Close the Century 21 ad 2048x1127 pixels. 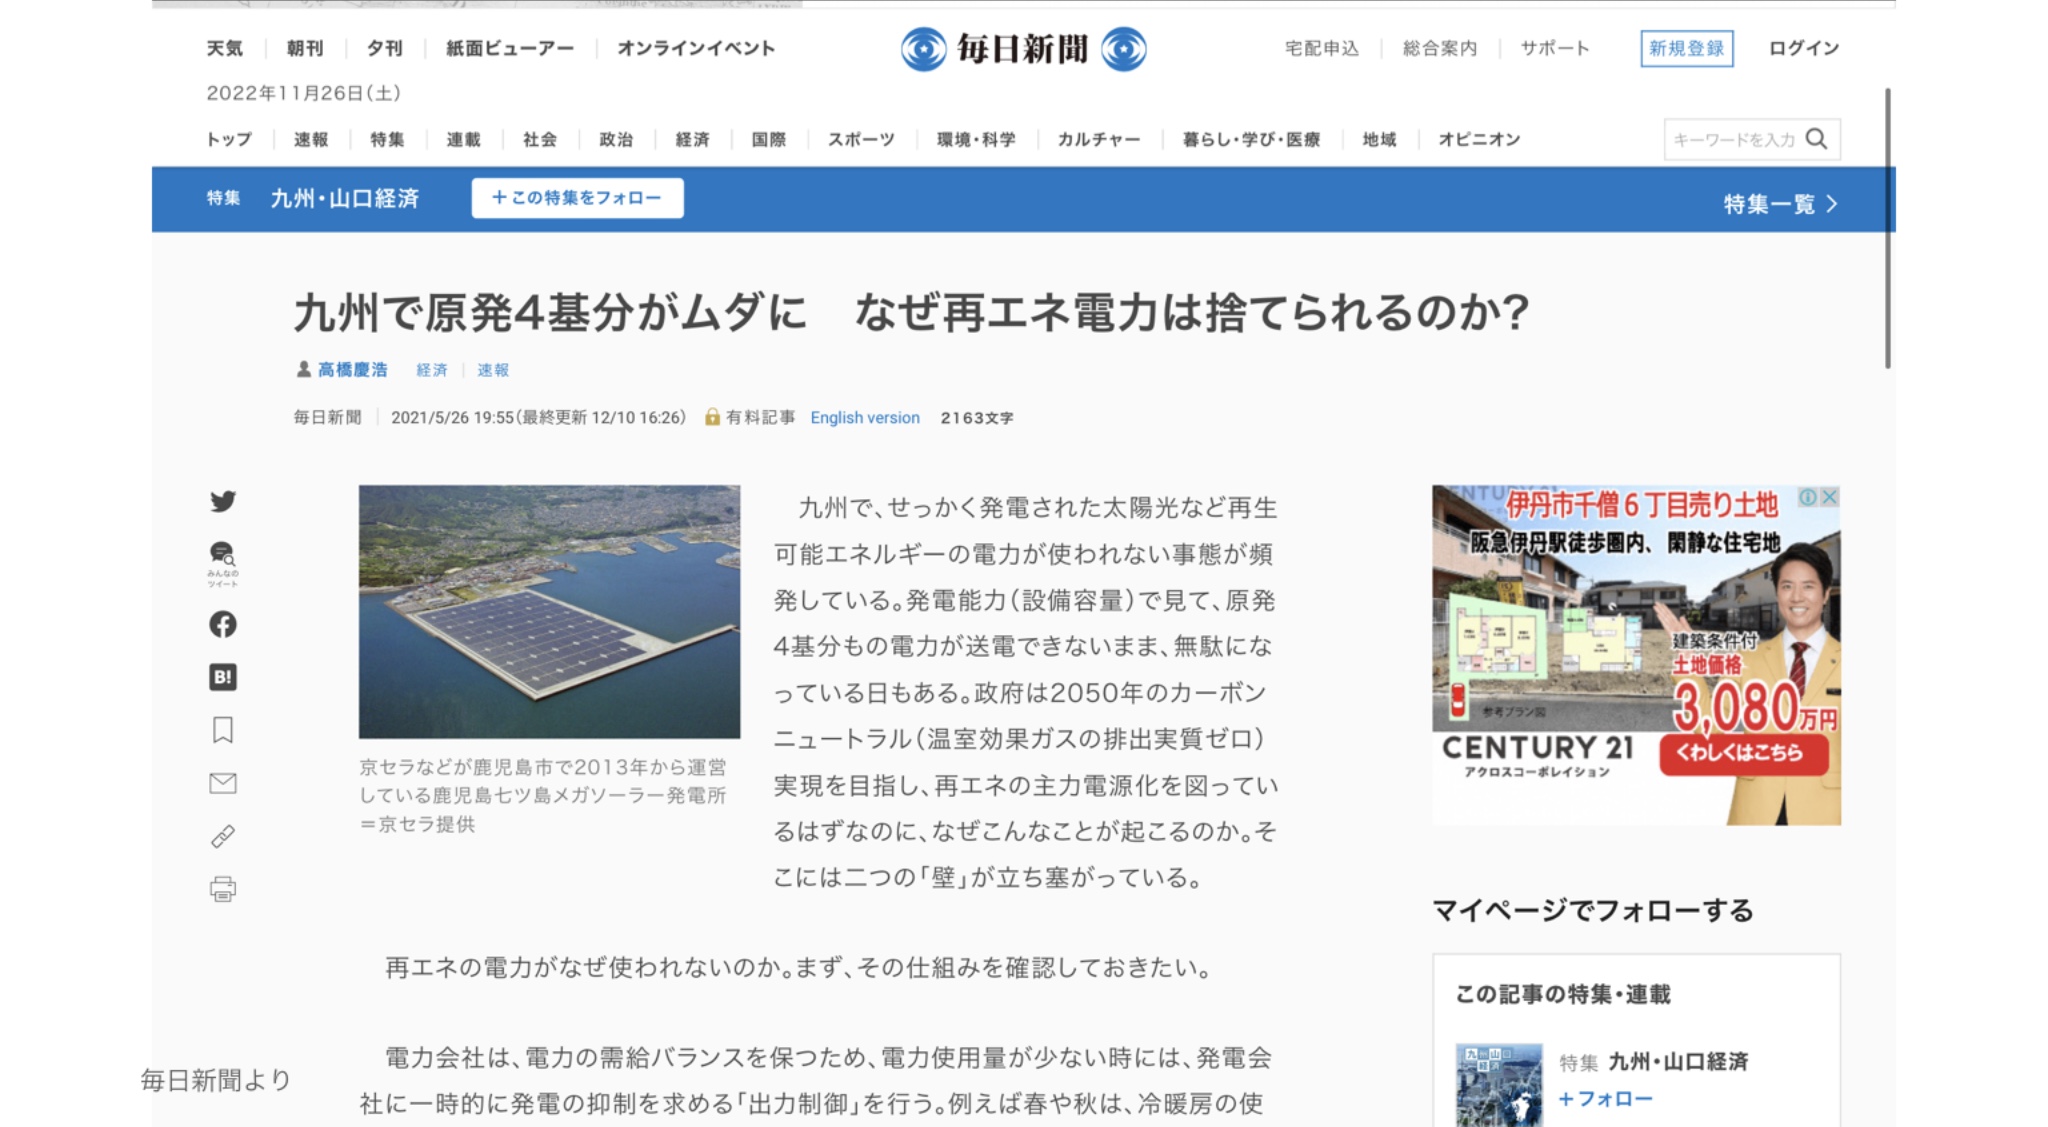coord(1830,497)
